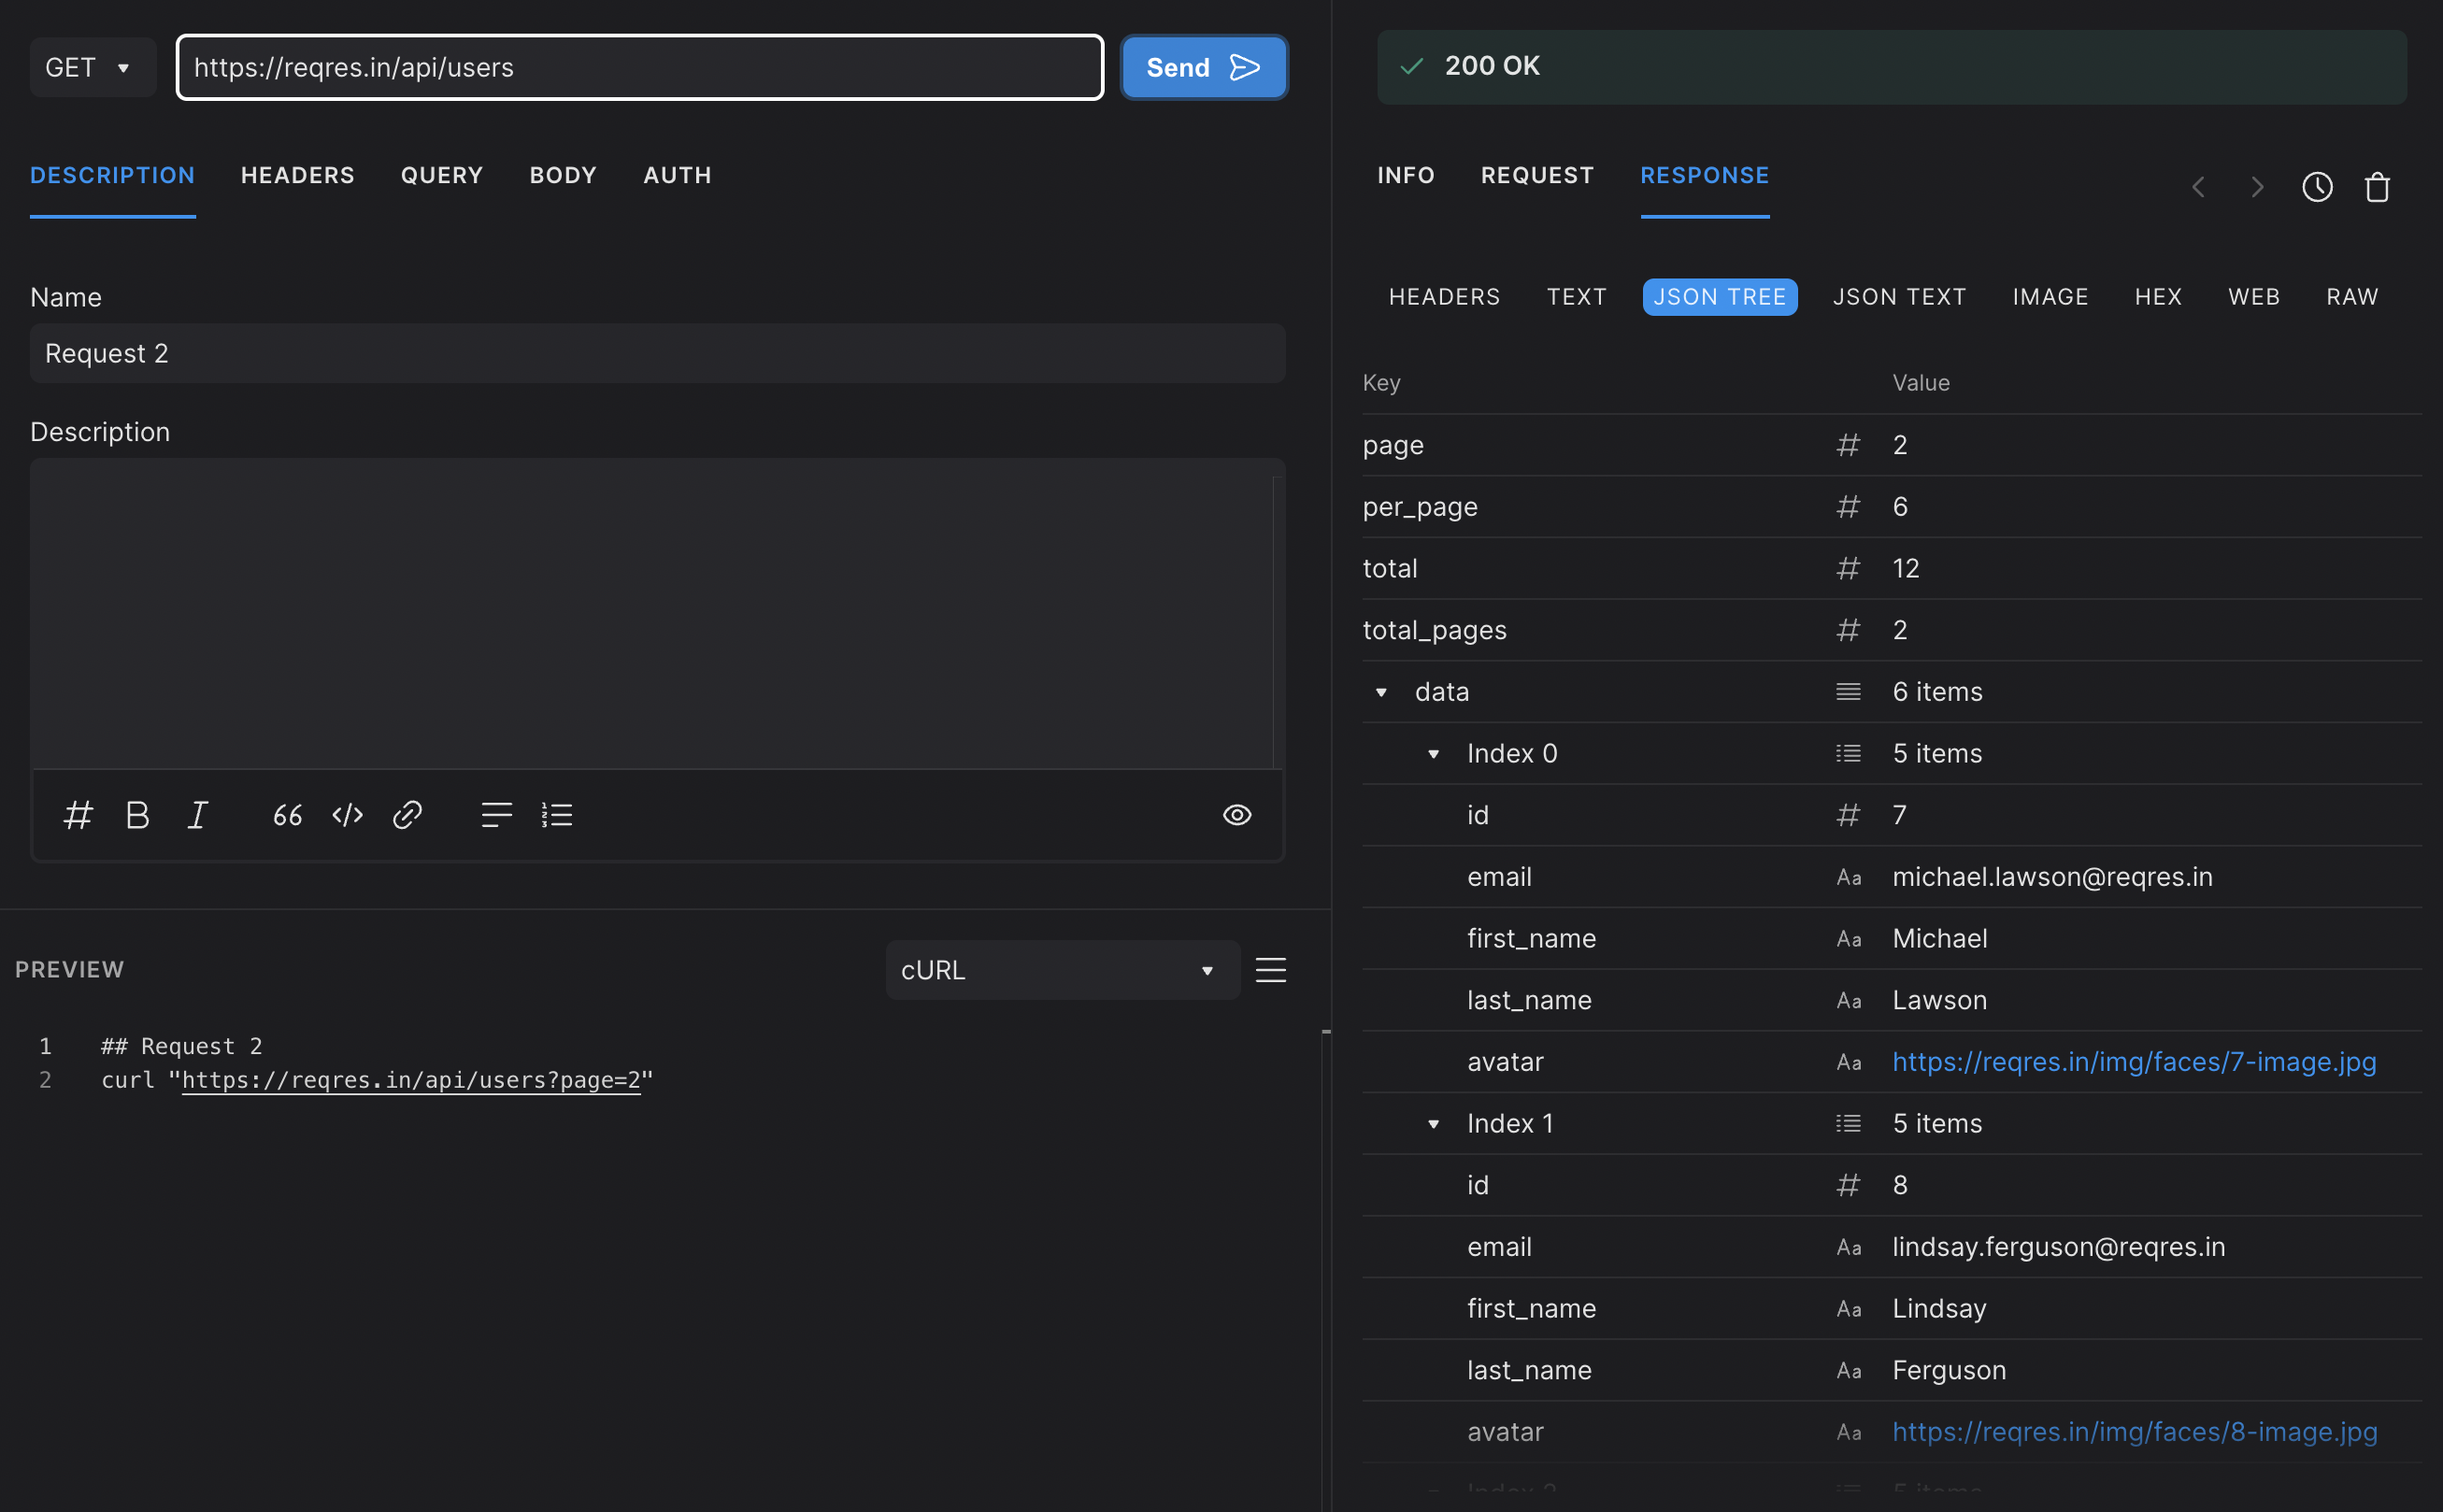Insert code block using the code icon

(x=347, y=815)
